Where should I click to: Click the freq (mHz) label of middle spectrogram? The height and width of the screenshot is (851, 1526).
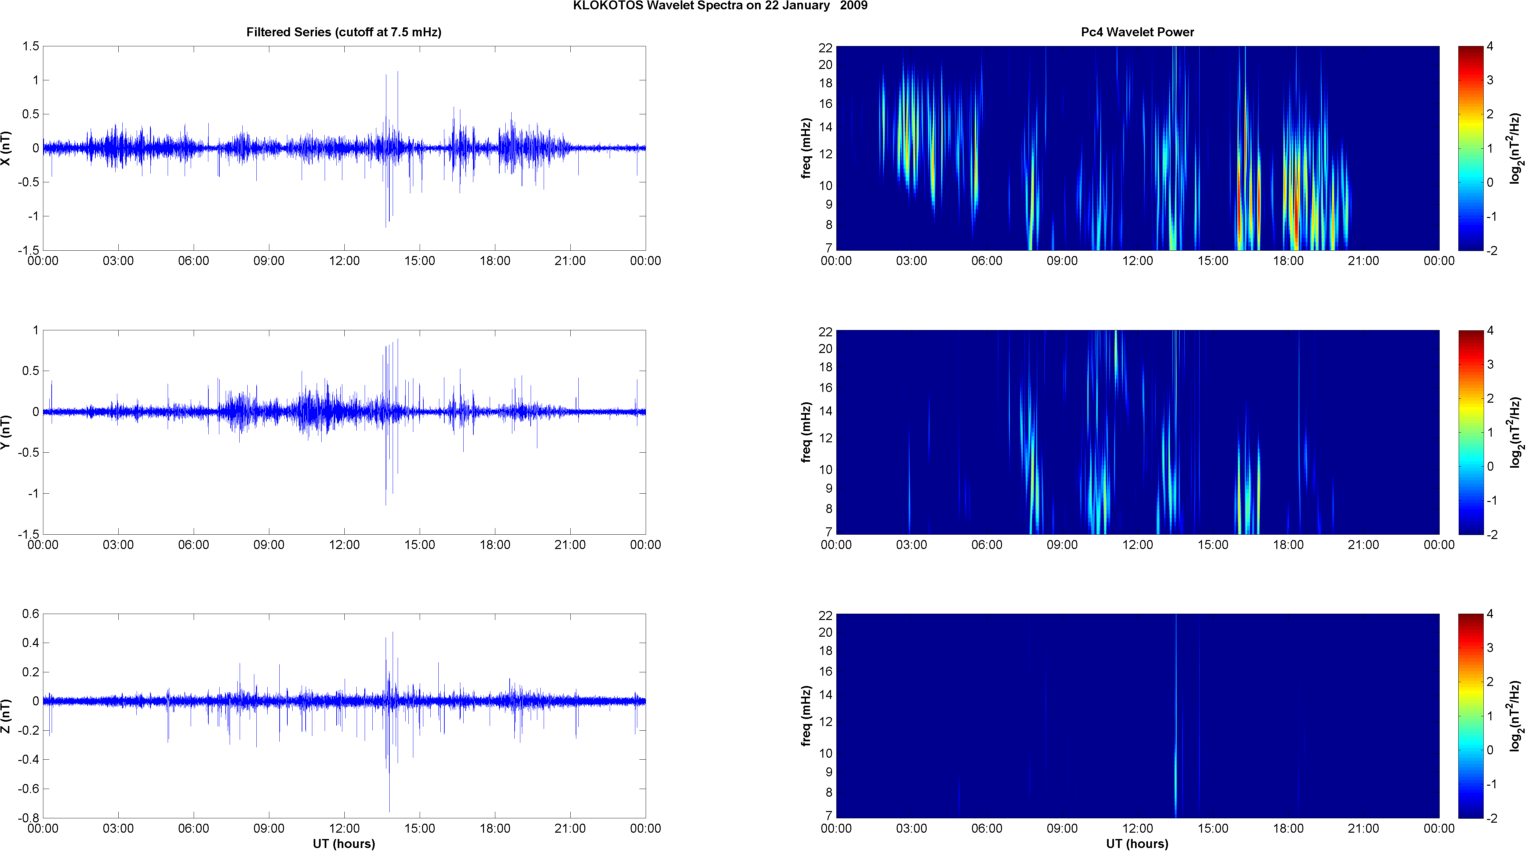pos(806,432)
